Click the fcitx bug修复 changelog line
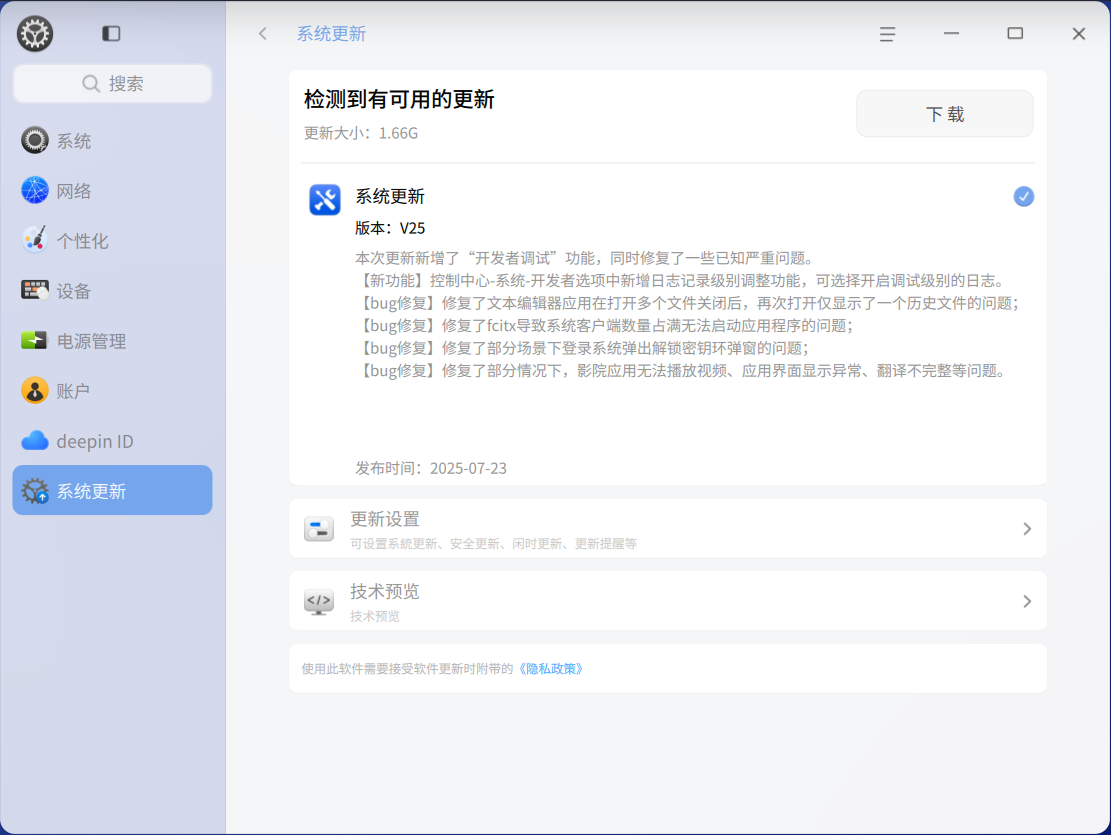 pyautogui.click(x=604, y=325)
